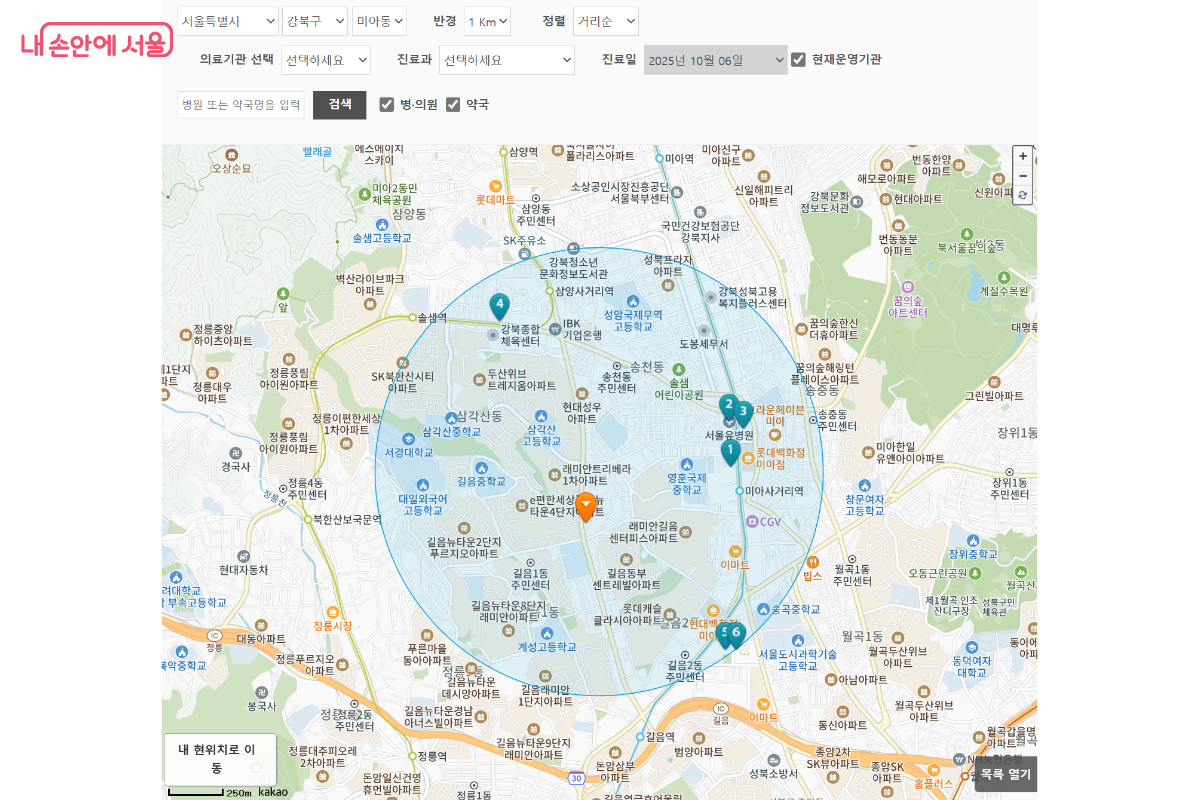Viewport: 1200px width, 800px height.
Task: Zoom in the map with plus
Action: coord(1022,157)
